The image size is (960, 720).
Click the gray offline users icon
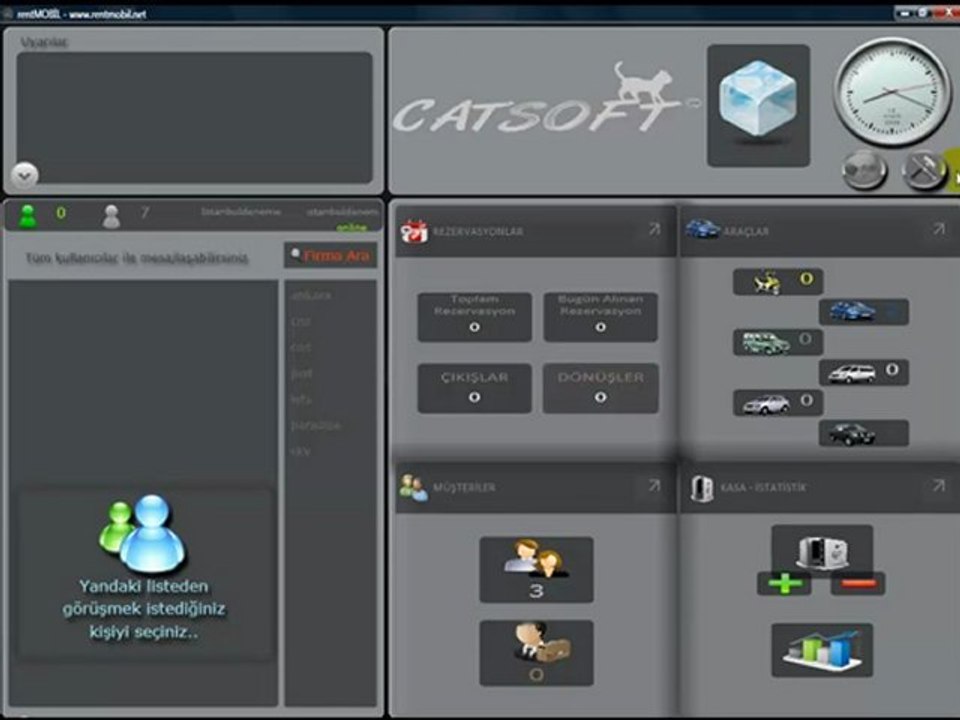pos(111,216)
